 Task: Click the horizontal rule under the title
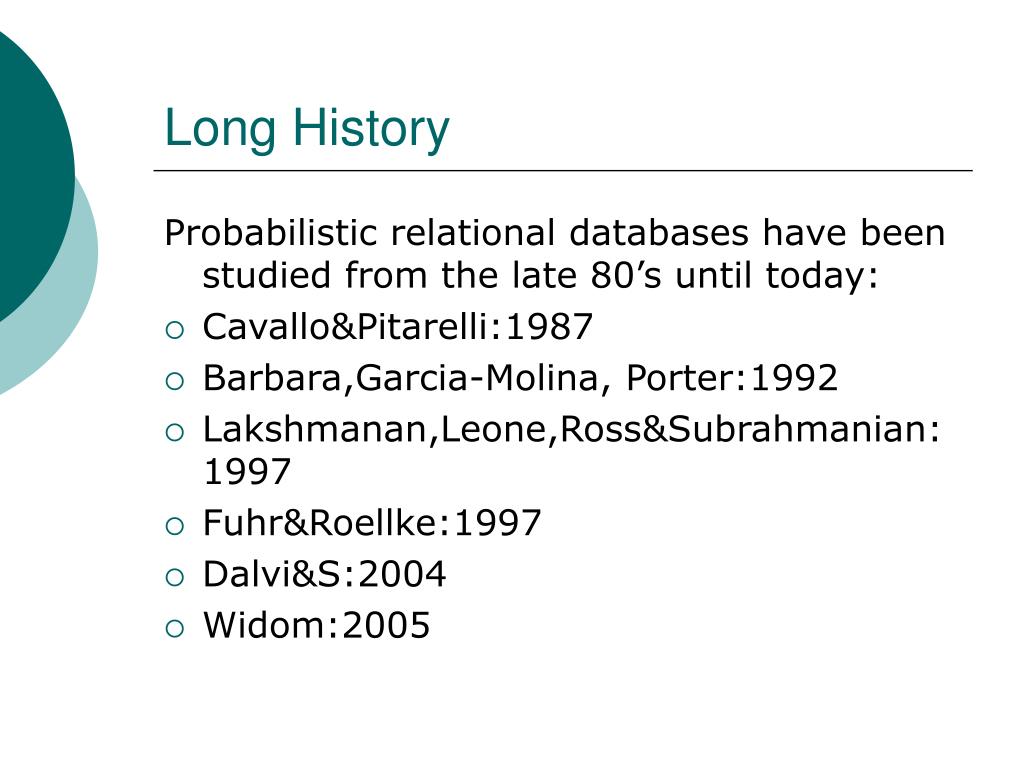coord(563,170)
